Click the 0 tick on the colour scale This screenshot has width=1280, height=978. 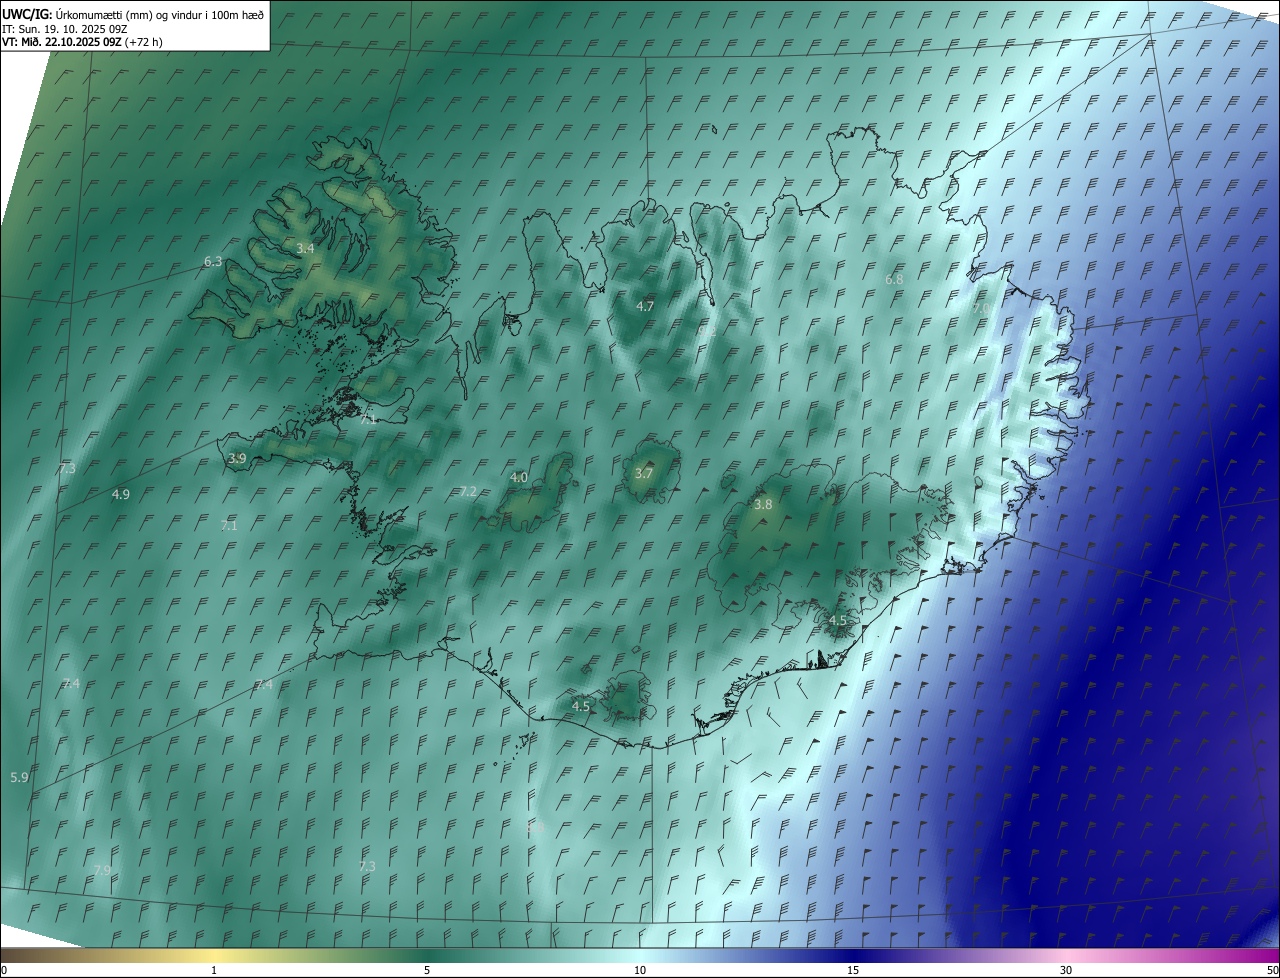click(3, 970)
